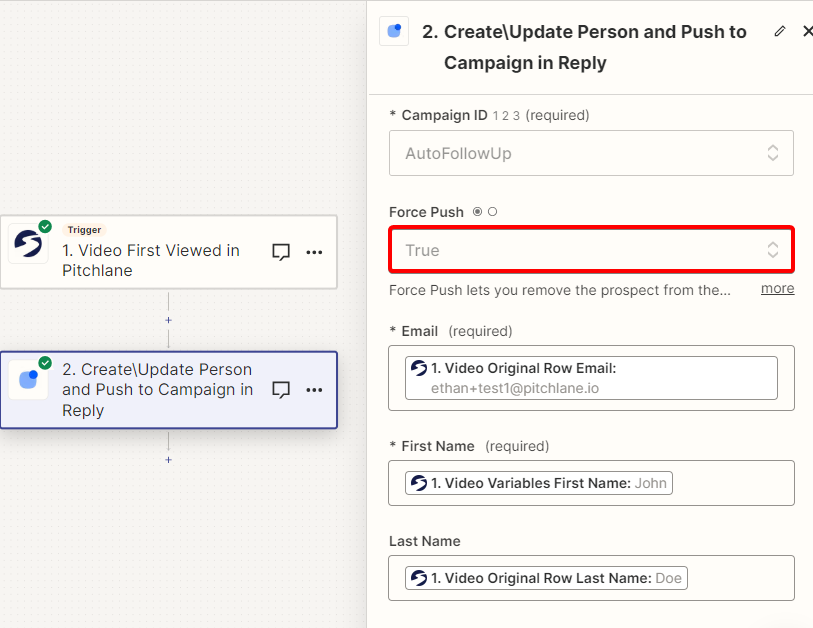Image resolution: width=813 pixels, height=628 pixels.
Task: Close the step configuration panel
Action: 807,32
